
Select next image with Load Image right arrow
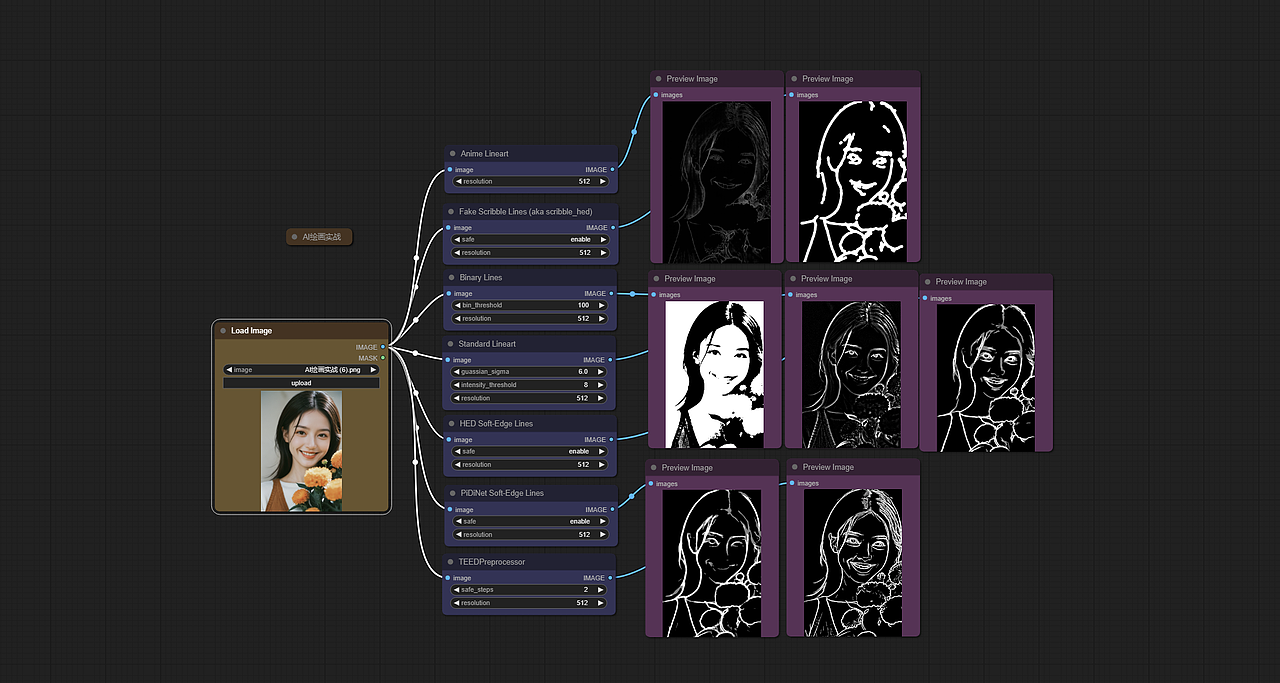[373, 370]
